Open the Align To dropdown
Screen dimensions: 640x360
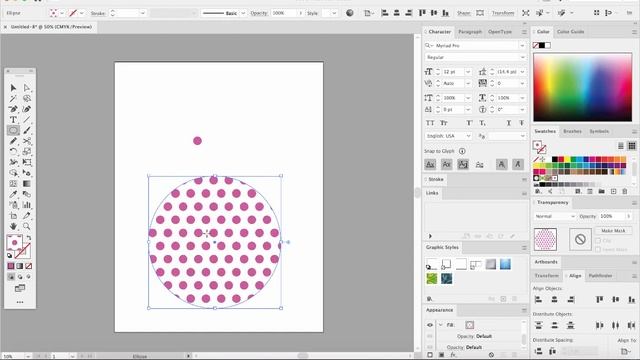point(625,351)
